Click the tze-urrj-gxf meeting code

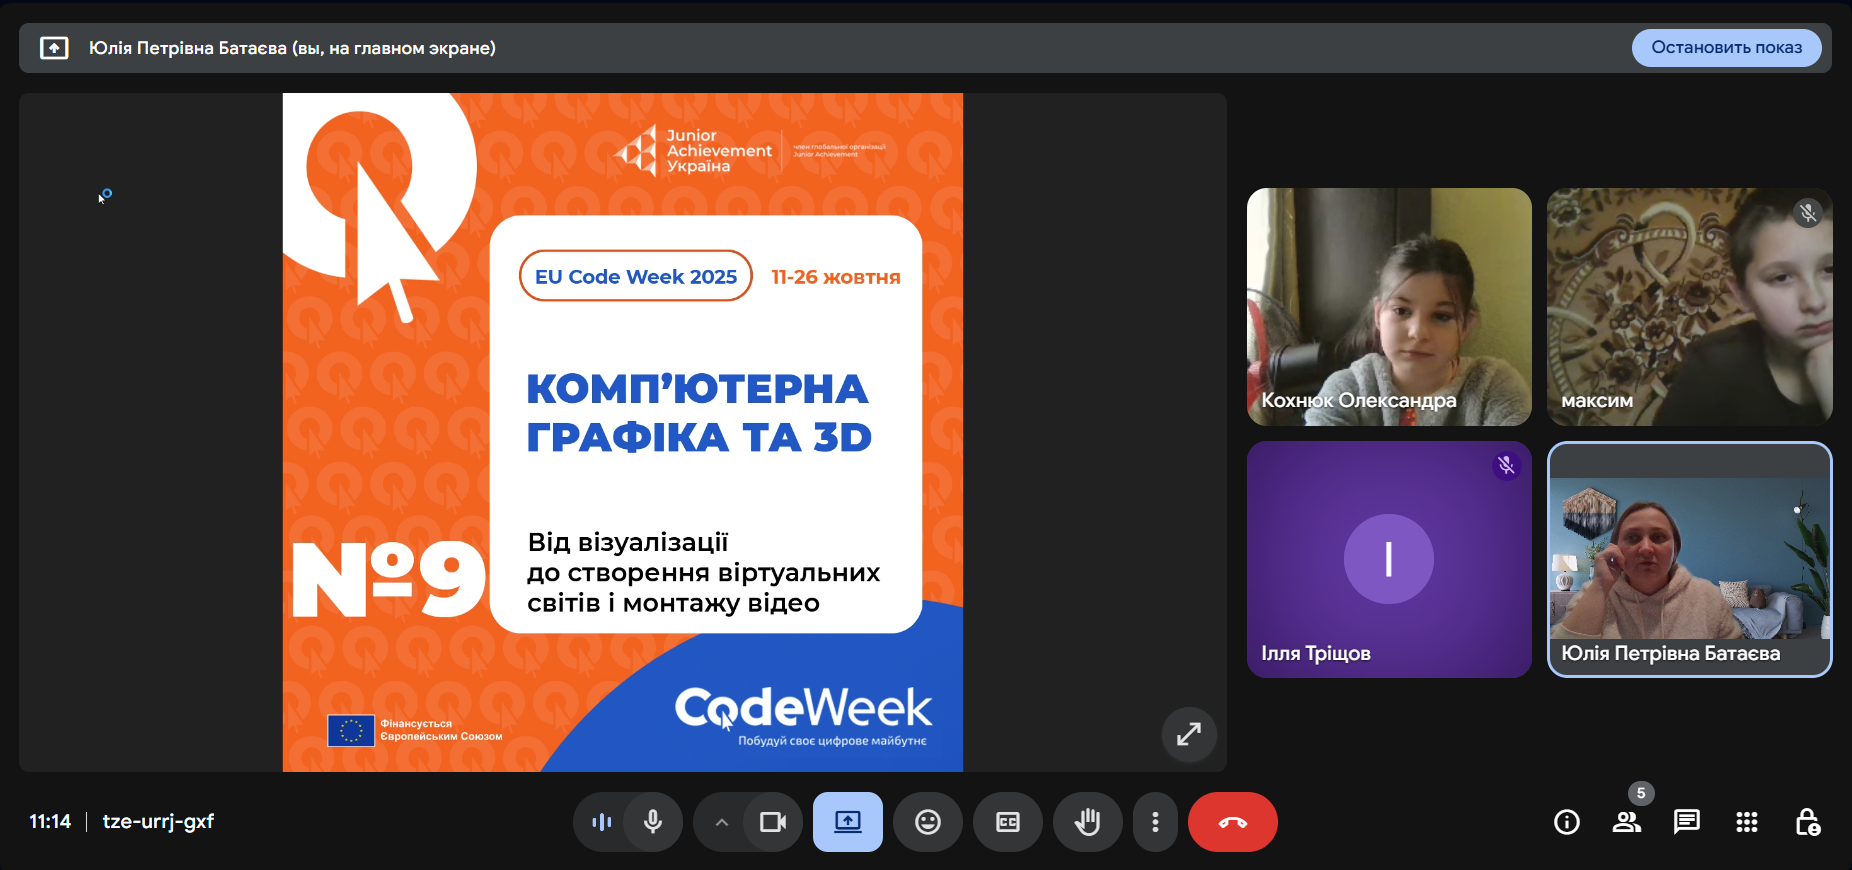point(158,822)
